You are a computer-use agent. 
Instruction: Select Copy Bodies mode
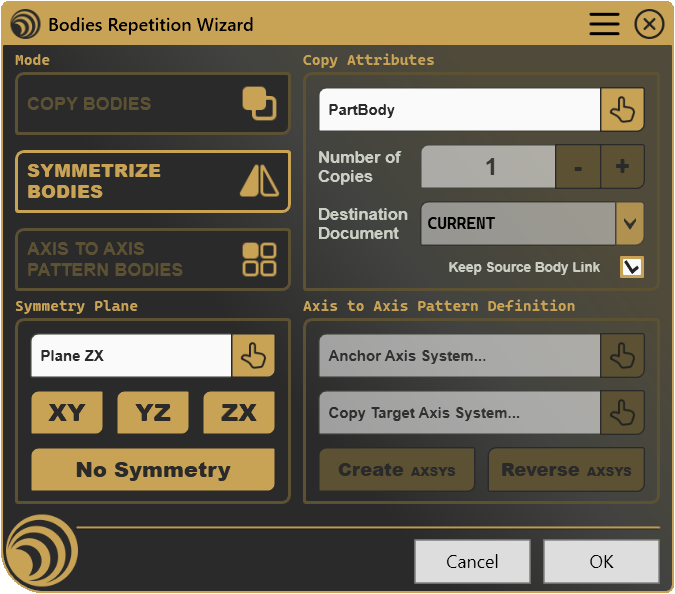coord(153,104)
